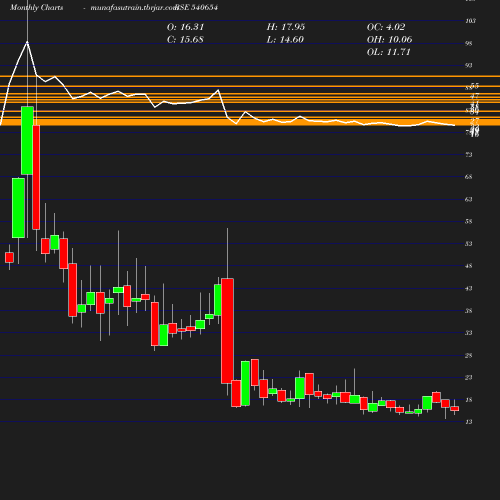Click the 48 price axis label
The height and width of the screenshot is (500, 500).
tap(469, 266)
